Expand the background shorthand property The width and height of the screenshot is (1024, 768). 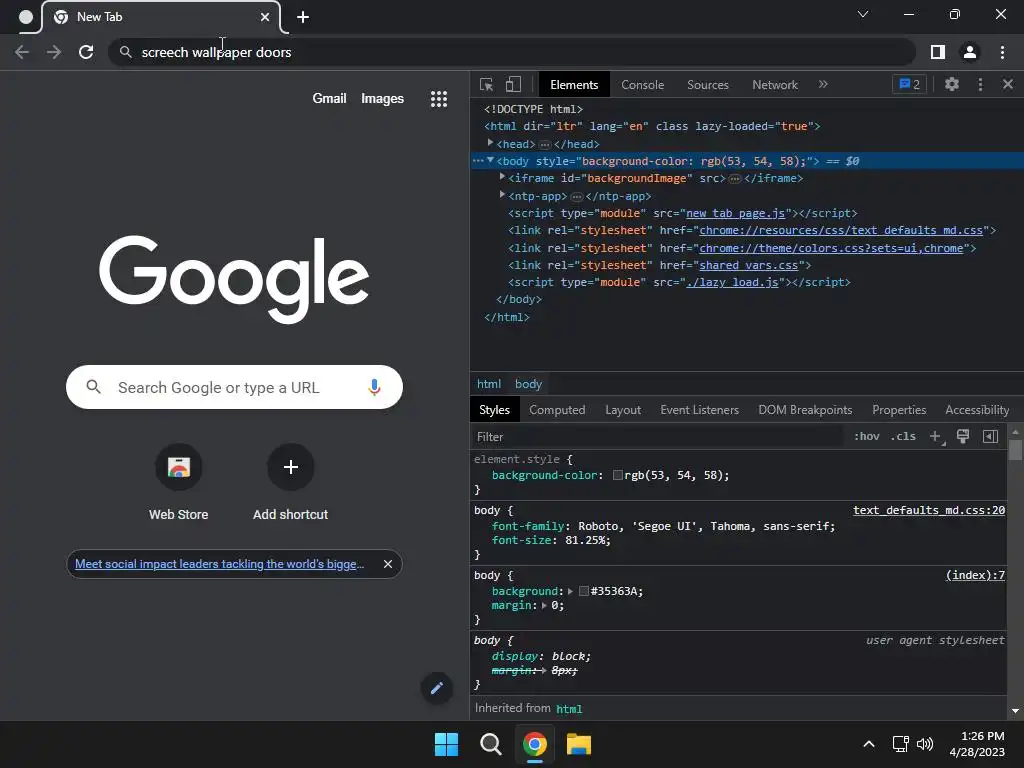click(570, 591)
